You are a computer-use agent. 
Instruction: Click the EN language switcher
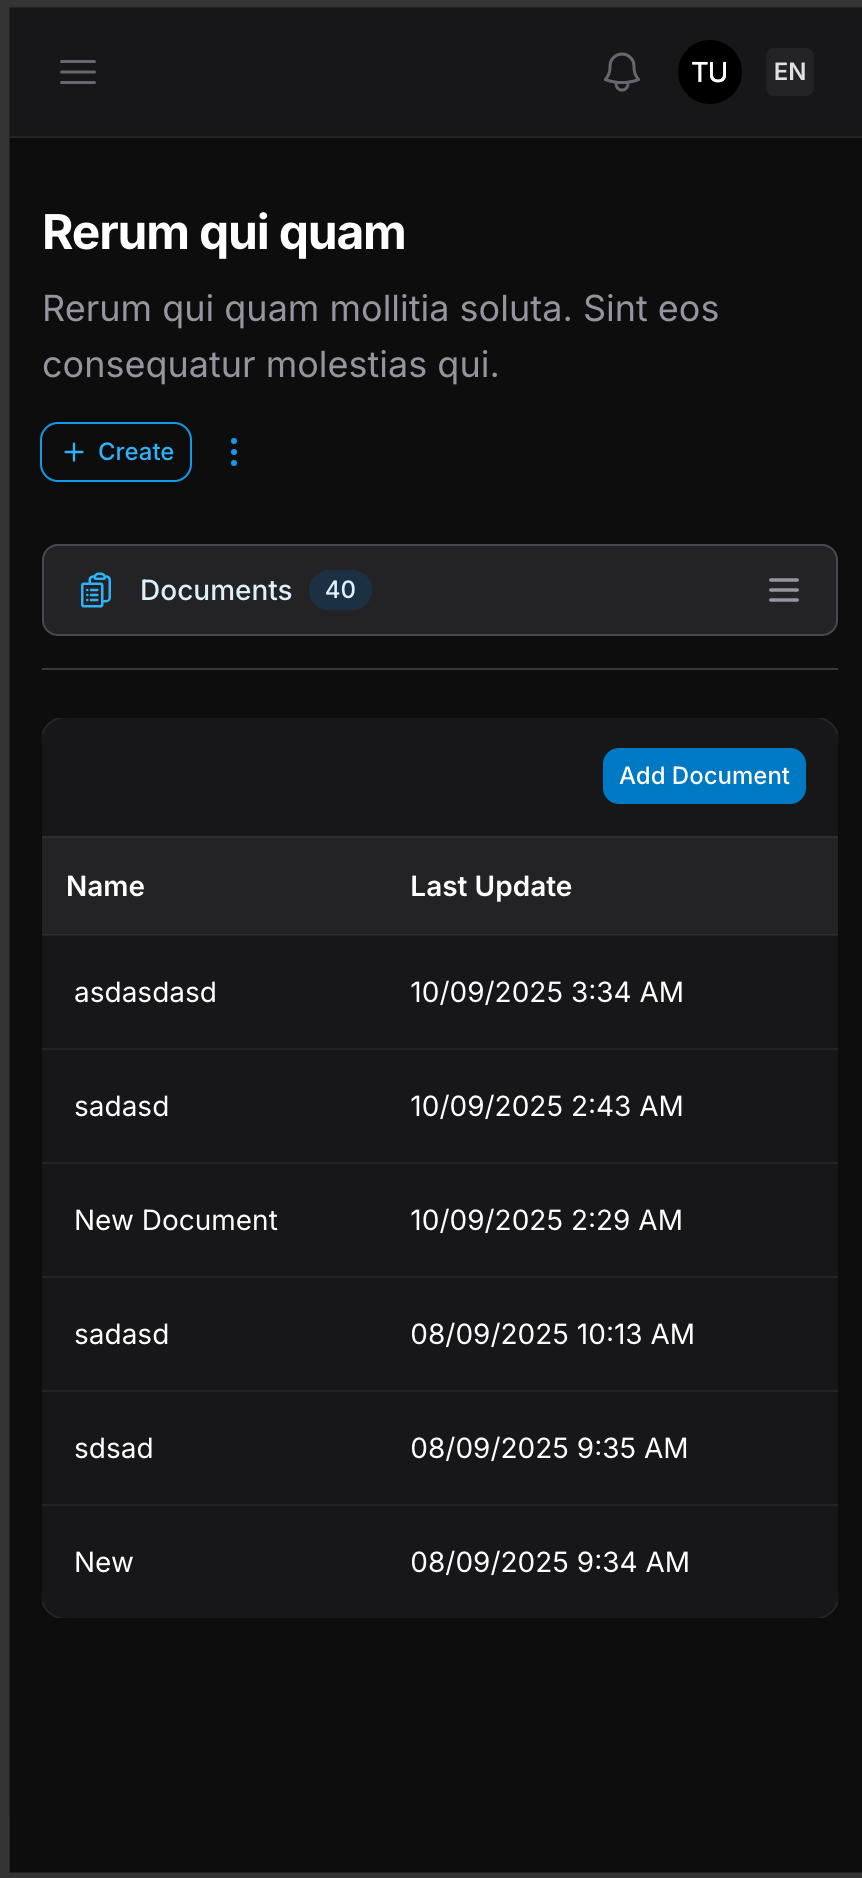[789, 71]
